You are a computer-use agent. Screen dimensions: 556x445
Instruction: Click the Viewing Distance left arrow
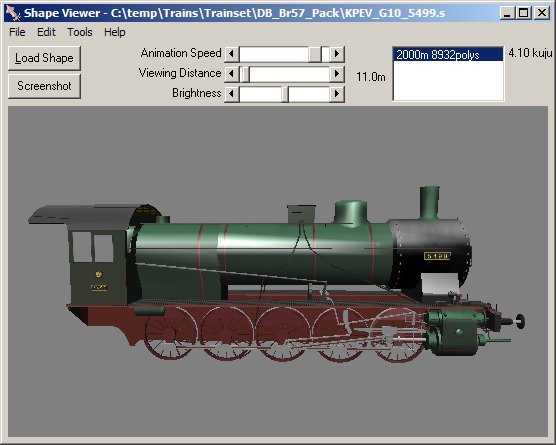232,74
